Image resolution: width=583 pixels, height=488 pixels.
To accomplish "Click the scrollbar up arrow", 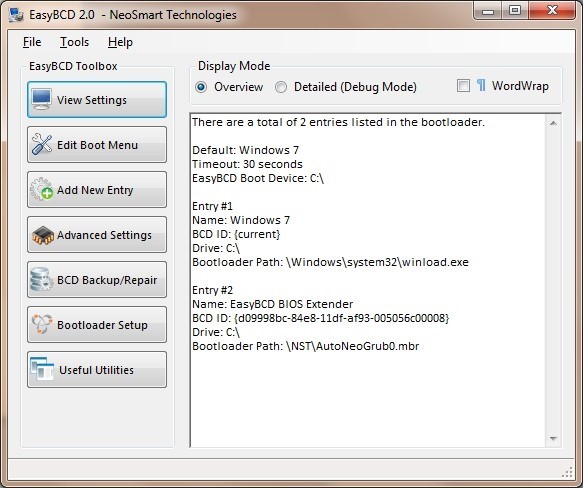I will click(x=553, y=123).
